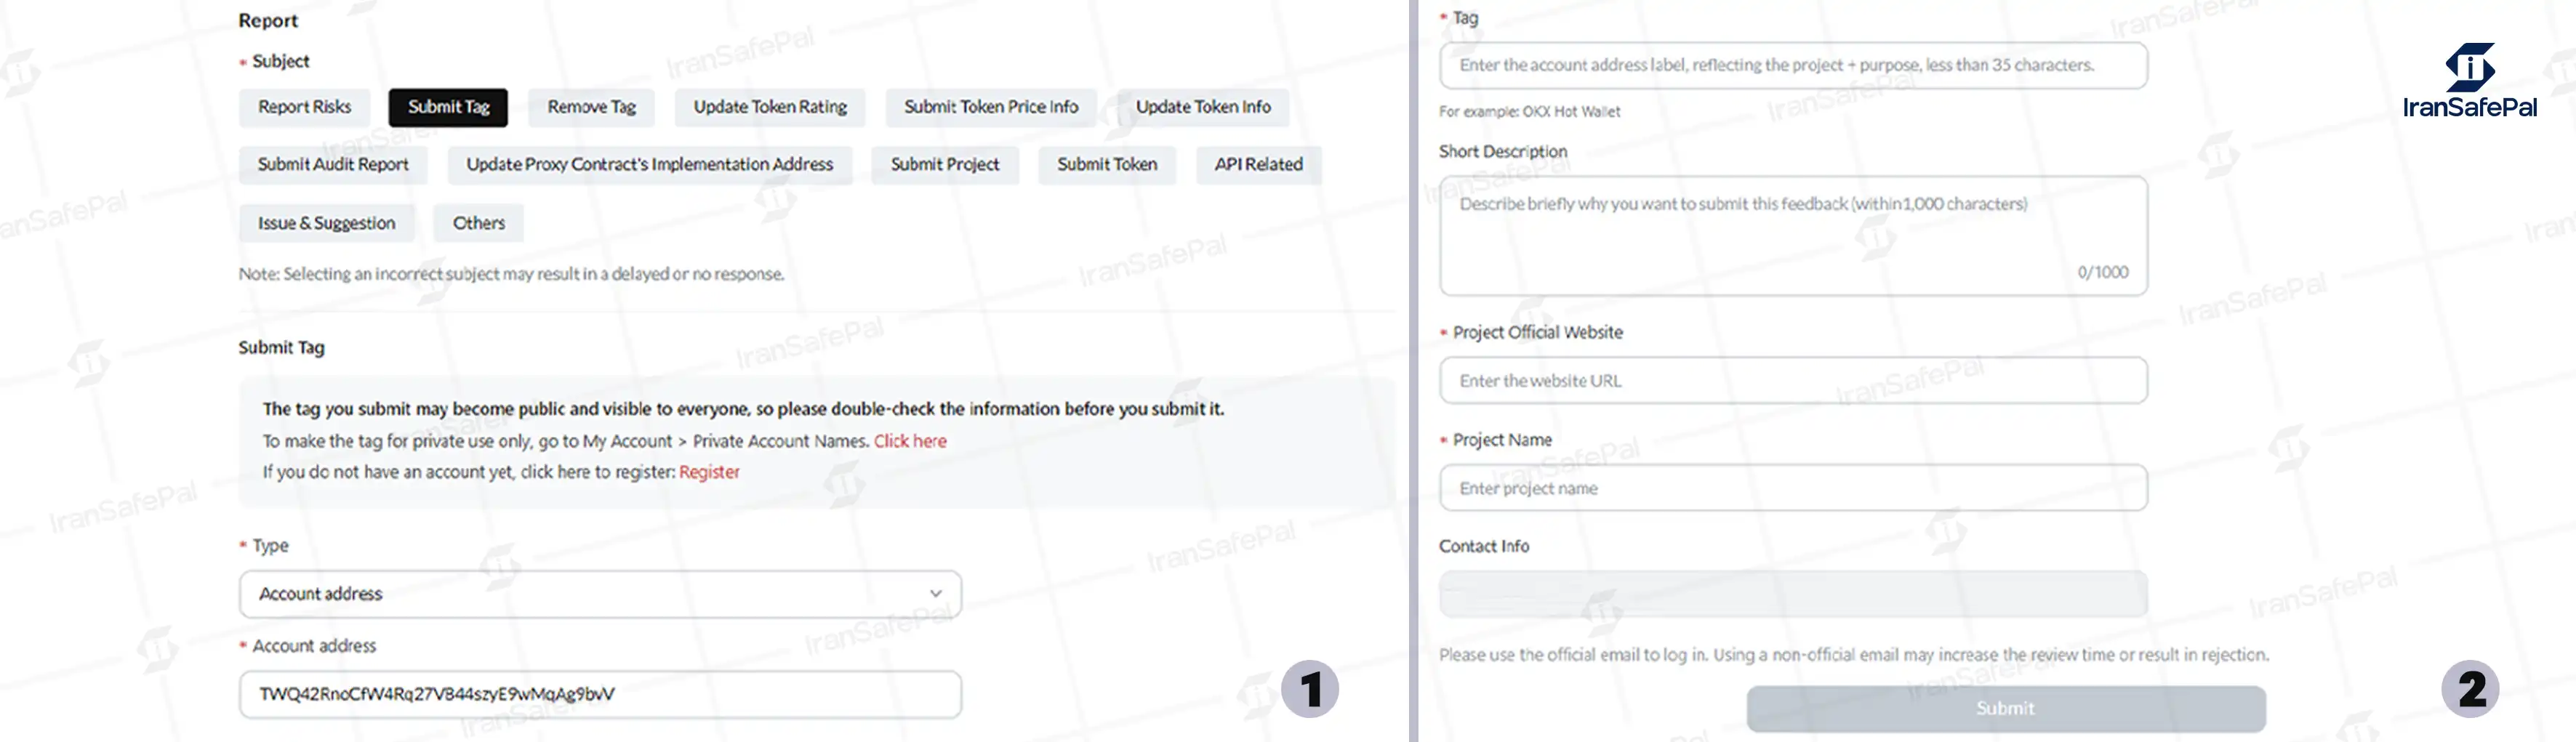This screenshot has height=742, width=2576.
Task: Choose the Submit Tag subject option
Action: (x=448, y=107)
